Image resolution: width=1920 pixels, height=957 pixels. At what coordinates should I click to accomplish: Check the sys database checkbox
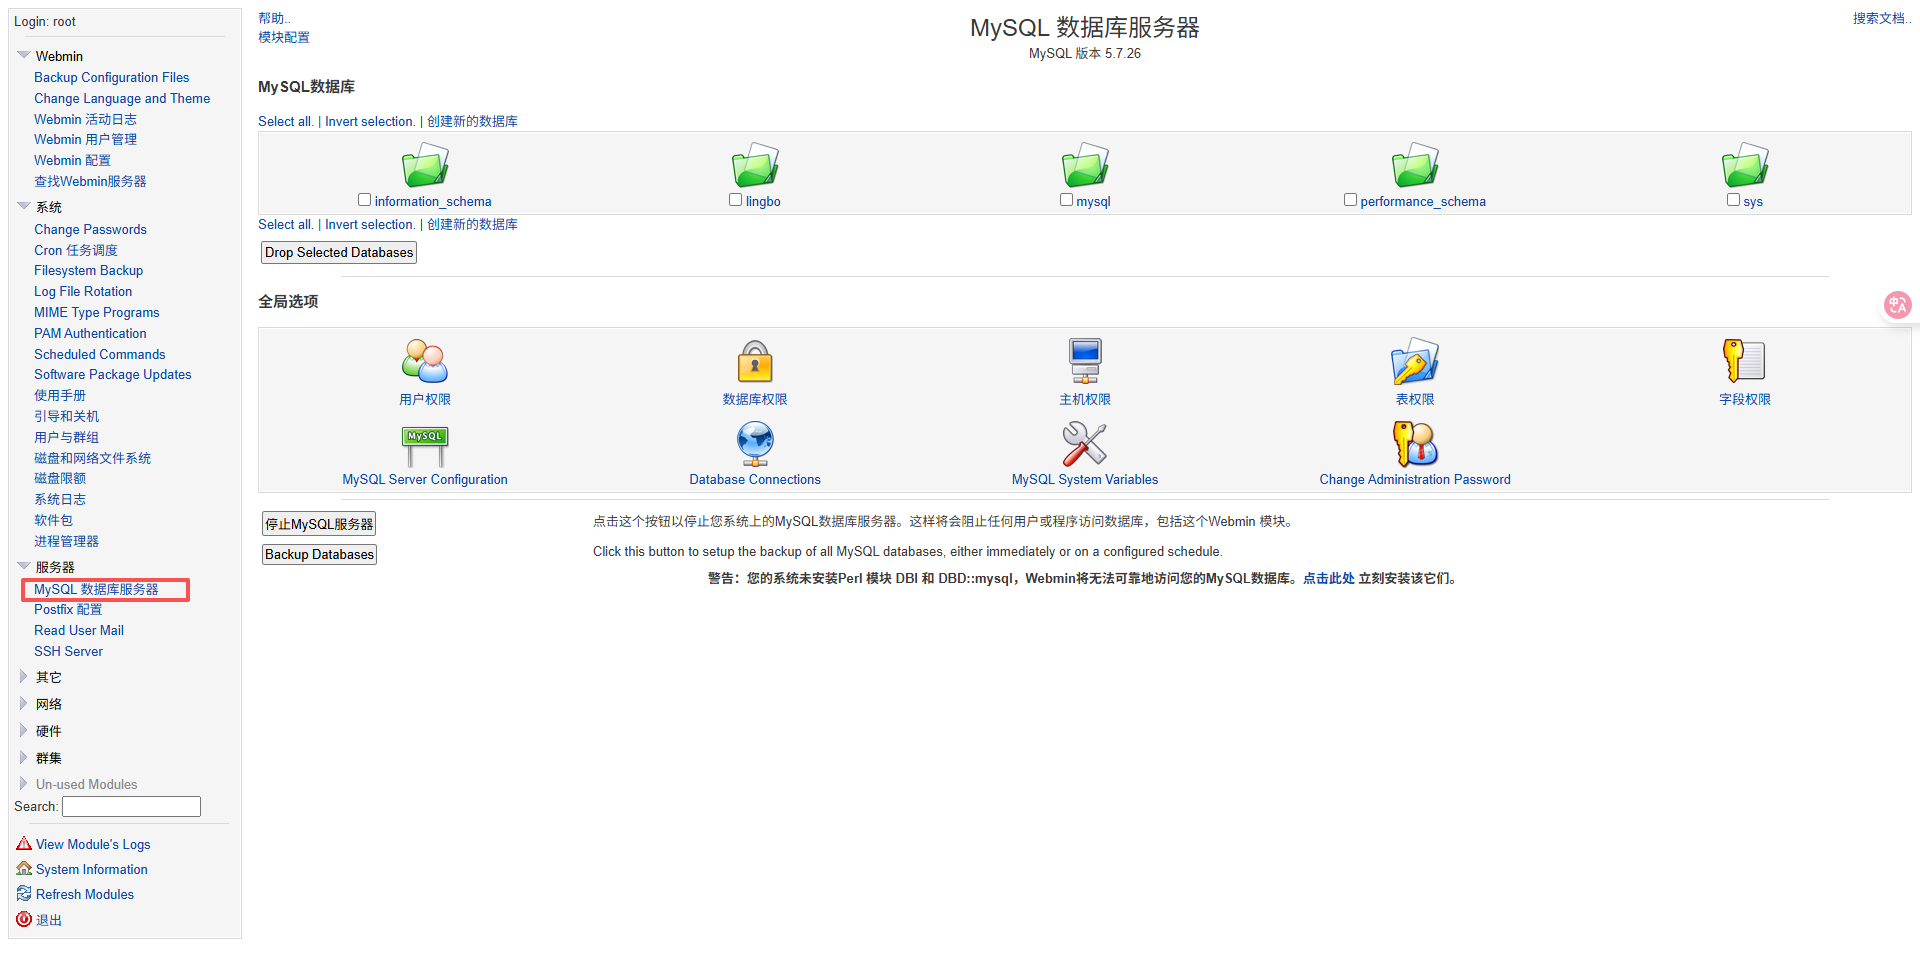[x=1734, y=200]
